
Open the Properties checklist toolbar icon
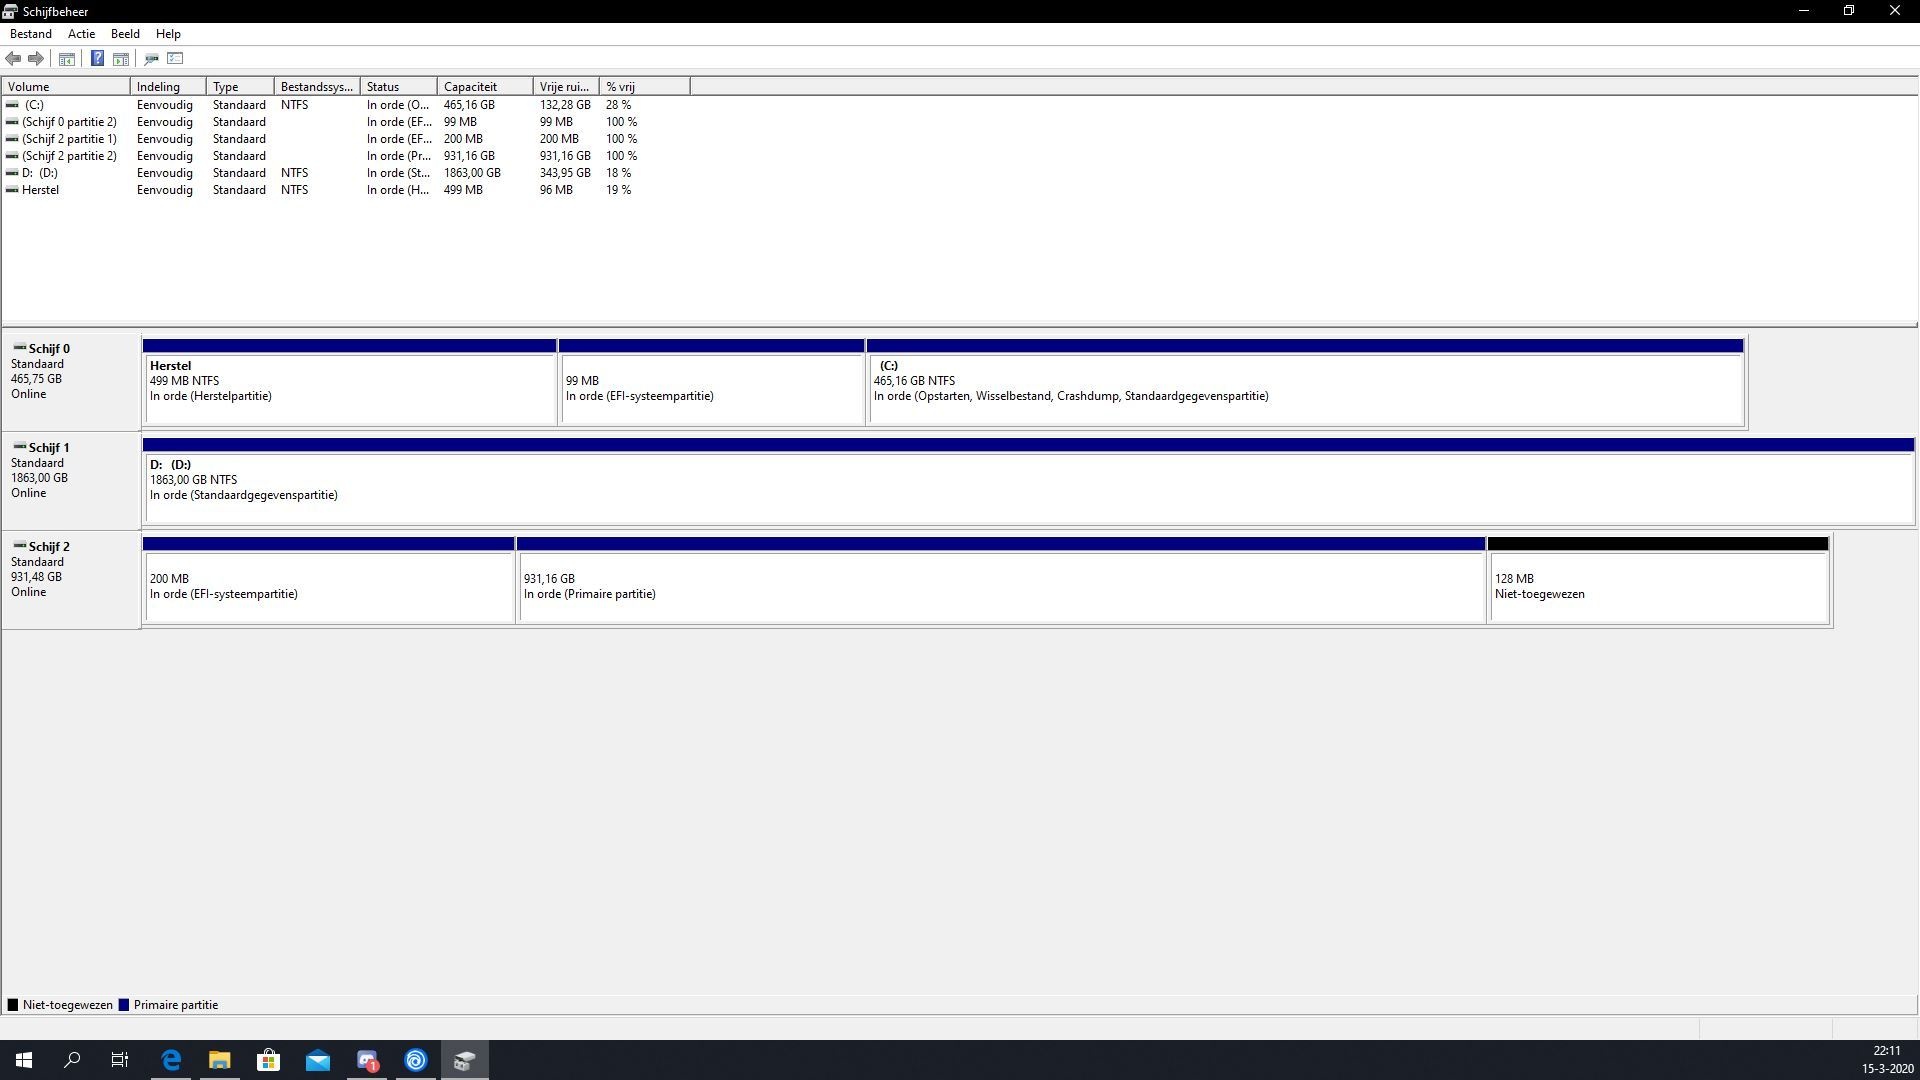tap(176, 59)
